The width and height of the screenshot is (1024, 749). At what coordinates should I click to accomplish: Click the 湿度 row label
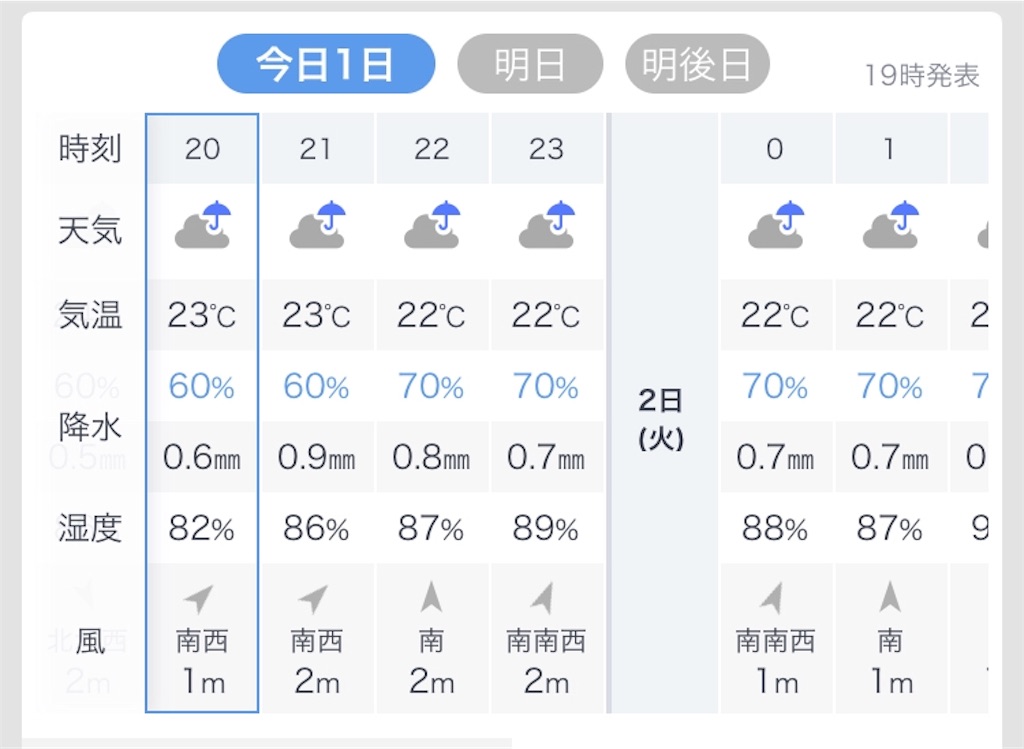[x=88, y=528]
